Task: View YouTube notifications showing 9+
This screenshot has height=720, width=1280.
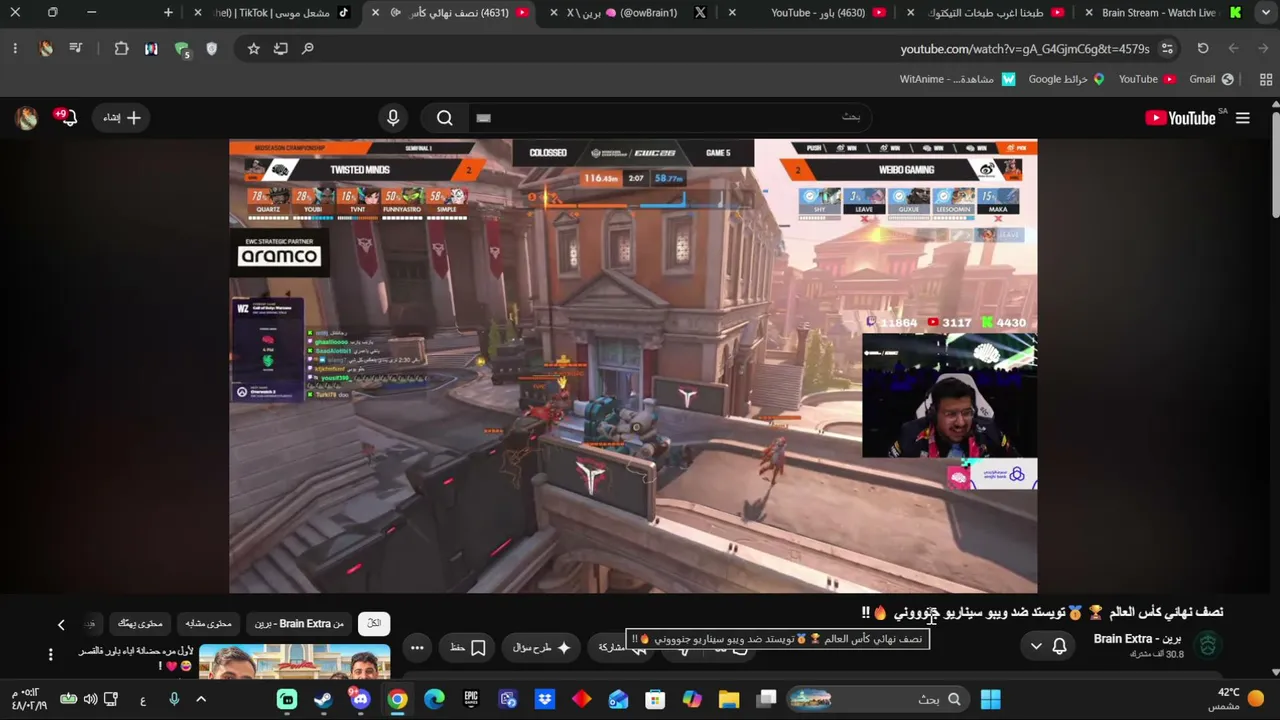Action: (x=66, y=117)
